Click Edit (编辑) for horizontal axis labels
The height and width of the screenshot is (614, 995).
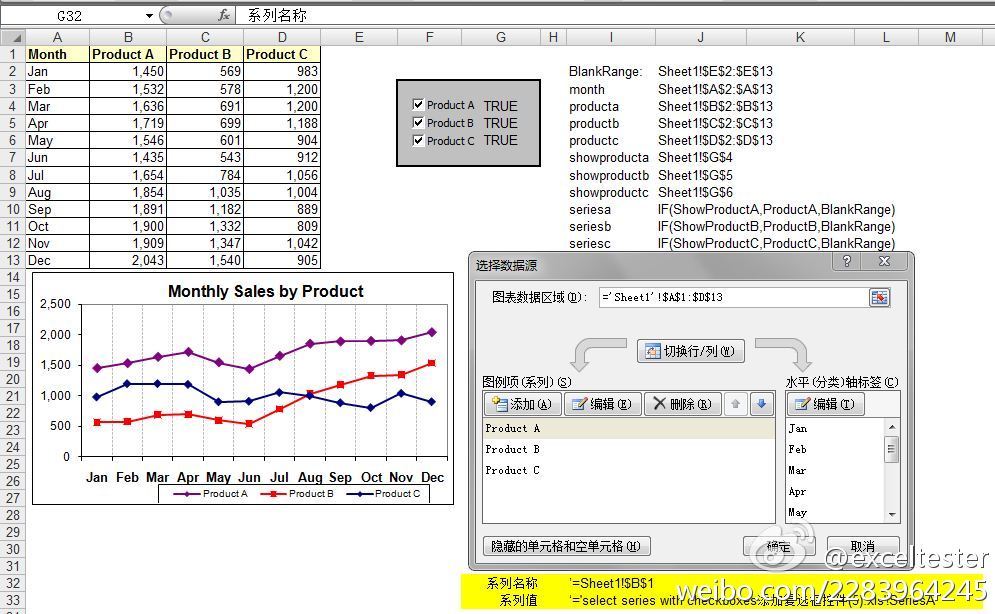(x=825, y=404)
